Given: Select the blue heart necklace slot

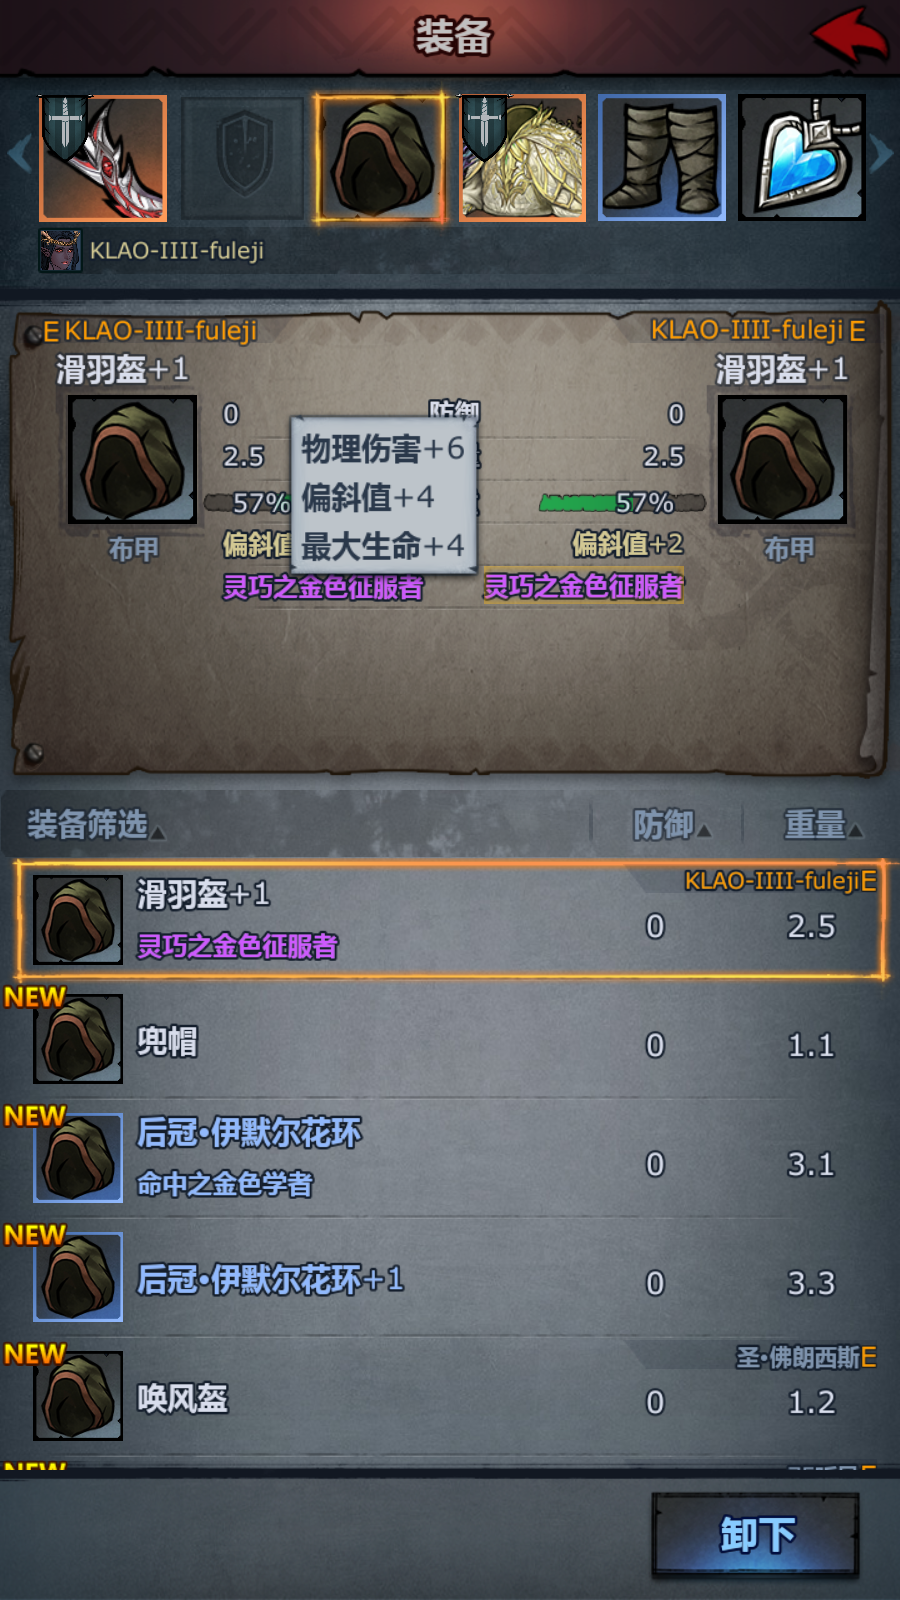Looking at the screenshot, I should pos(802,158).
